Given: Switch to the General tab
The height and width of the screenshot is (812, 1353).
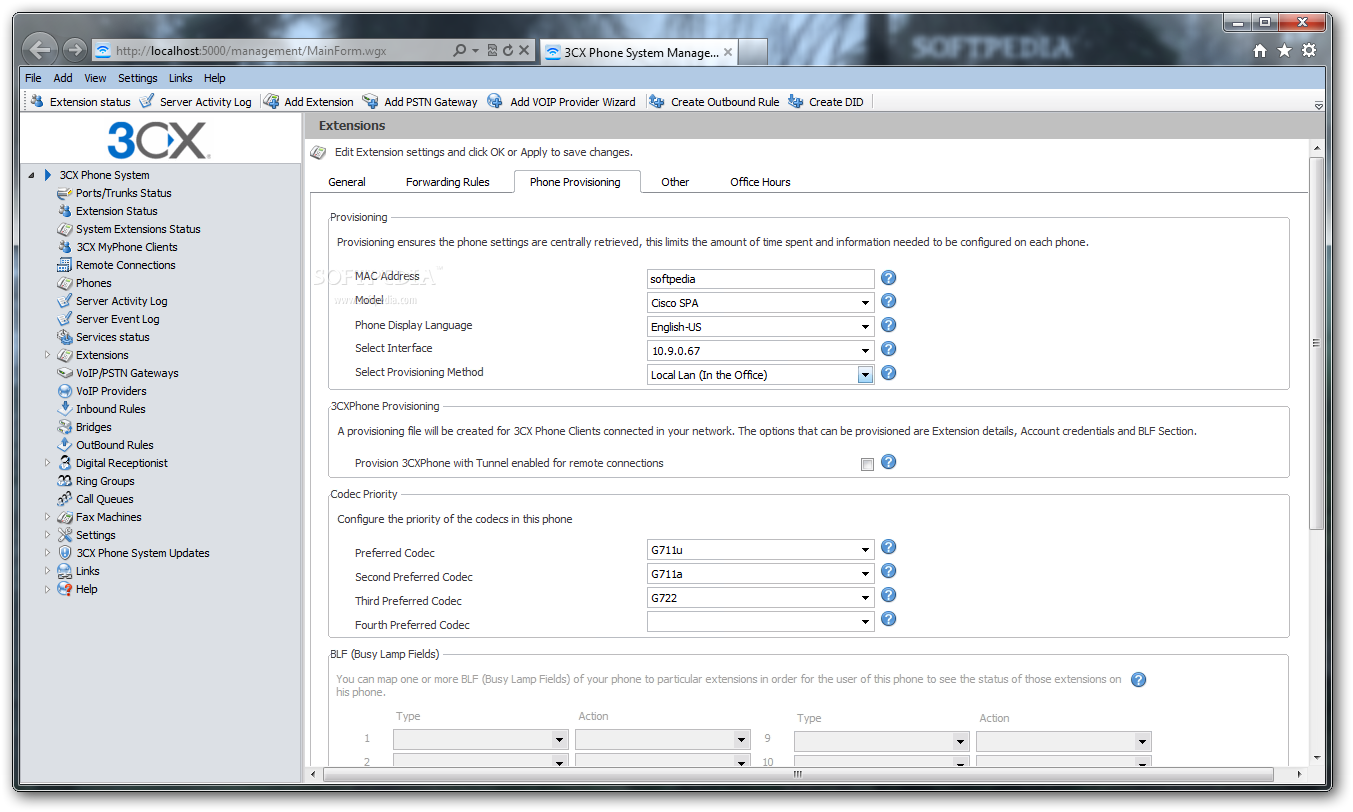Looking at the screenshot, I should point(347,182).
